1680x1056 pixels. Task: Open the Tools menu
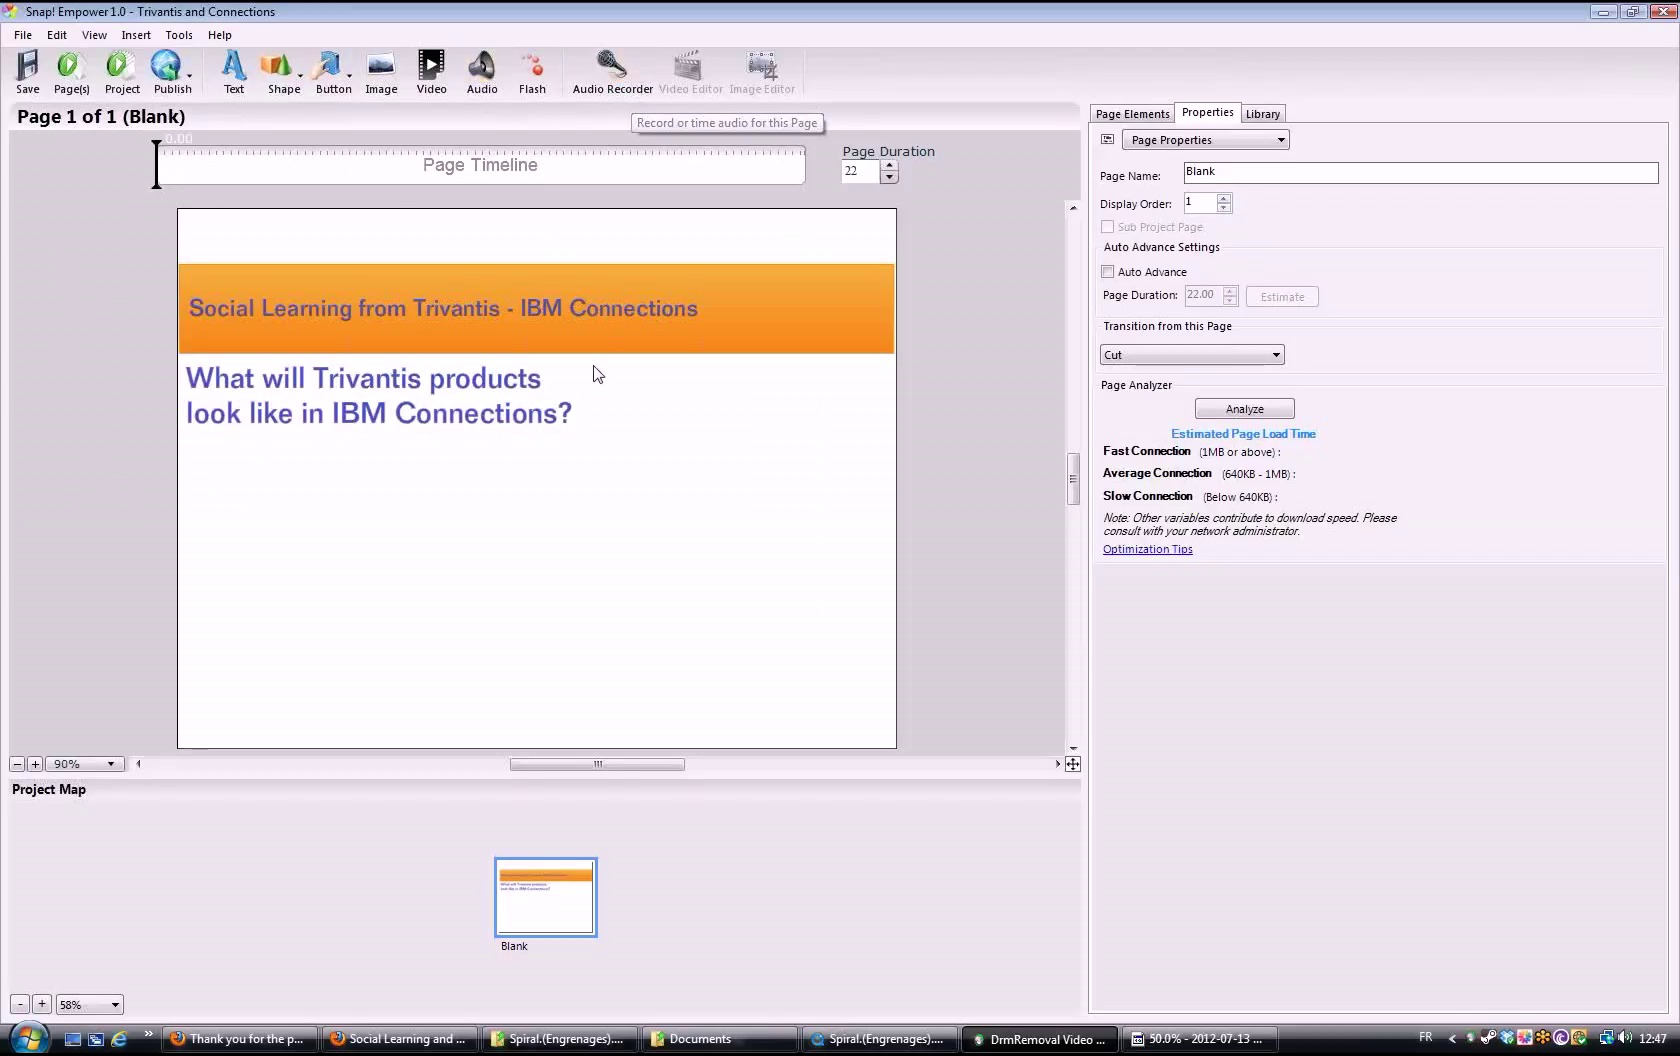tap(179, 35)
